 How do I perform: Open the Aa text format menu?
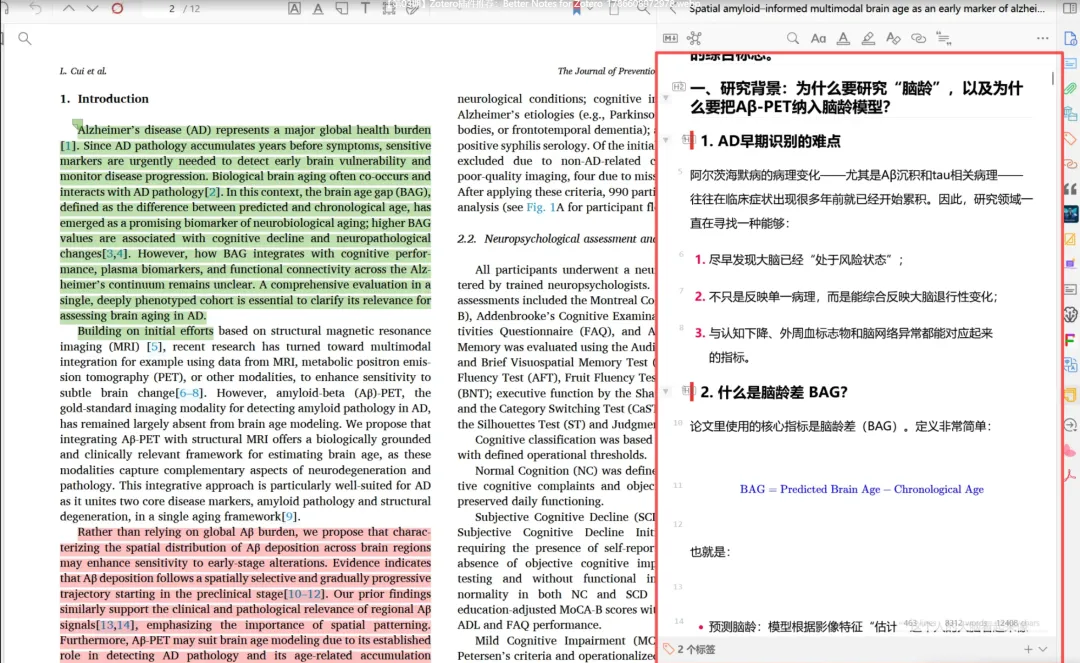coord(818,39)
